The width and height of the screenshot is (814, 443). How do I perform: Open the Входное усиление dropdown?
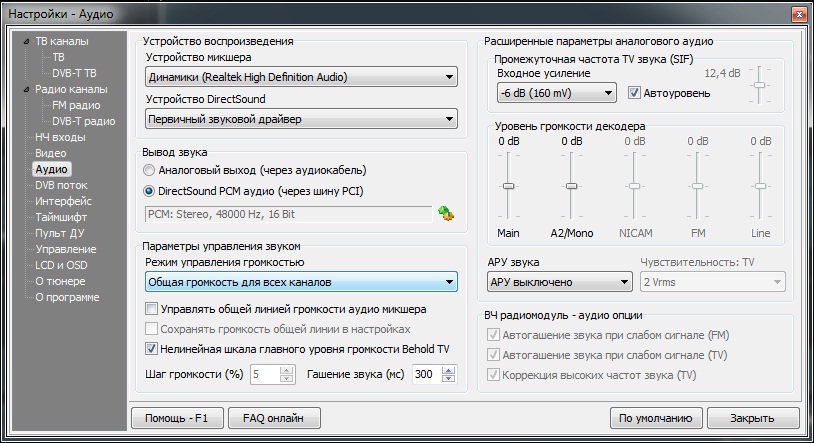555,93
